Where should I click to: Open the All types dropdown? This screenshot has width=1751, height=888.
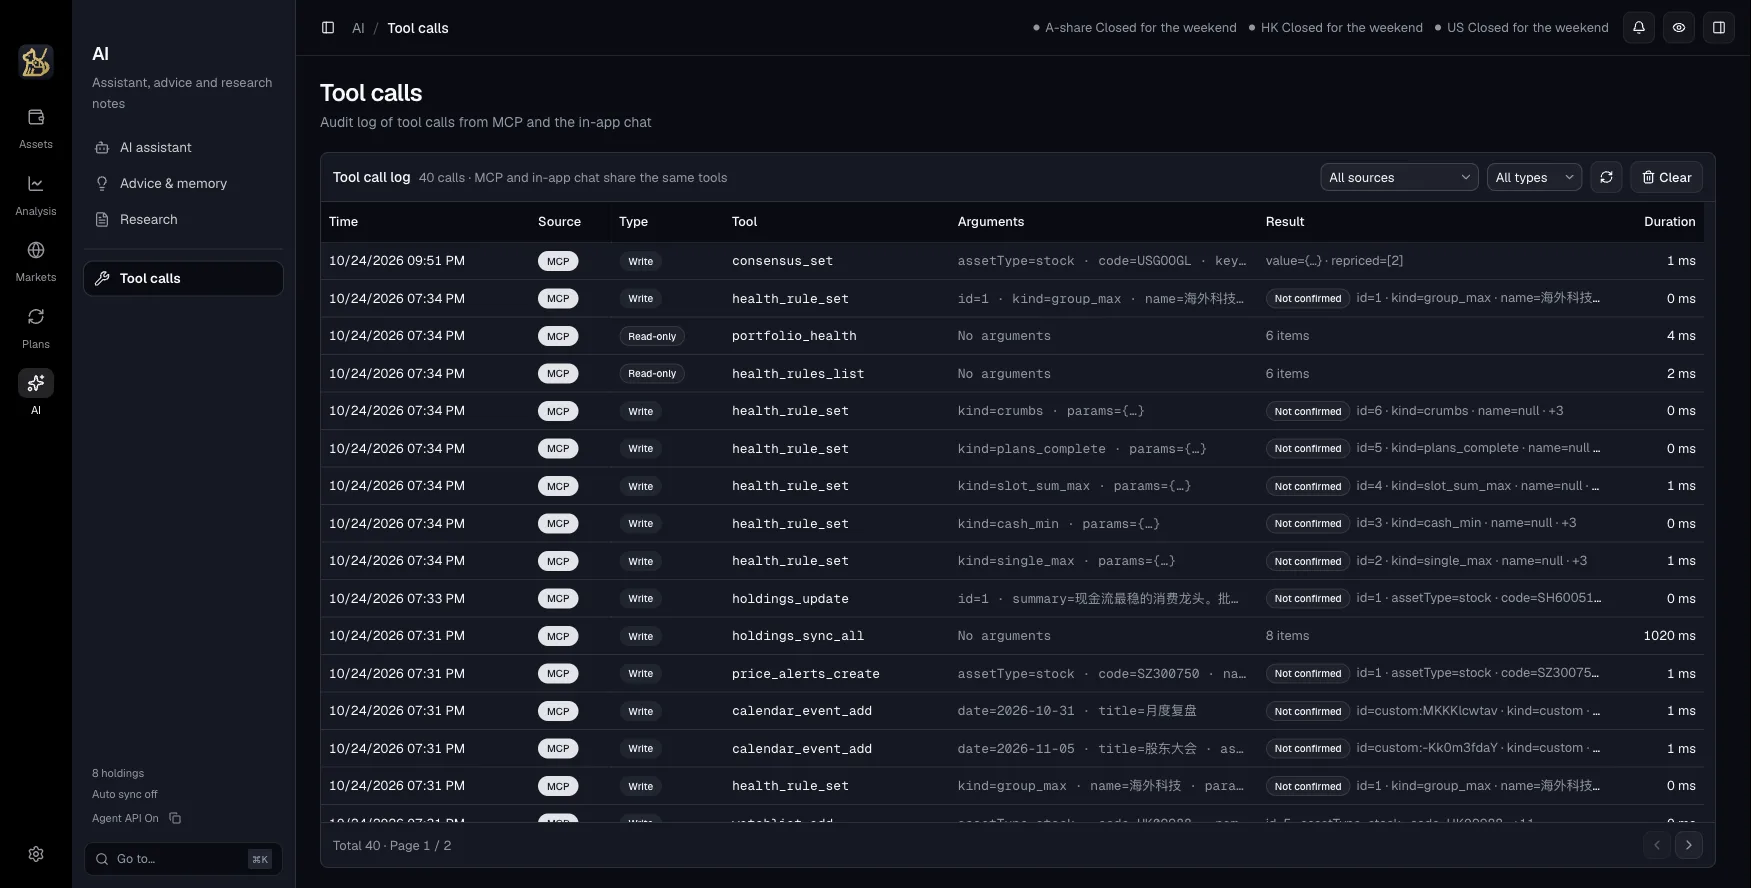click(x=1534, y=177)
